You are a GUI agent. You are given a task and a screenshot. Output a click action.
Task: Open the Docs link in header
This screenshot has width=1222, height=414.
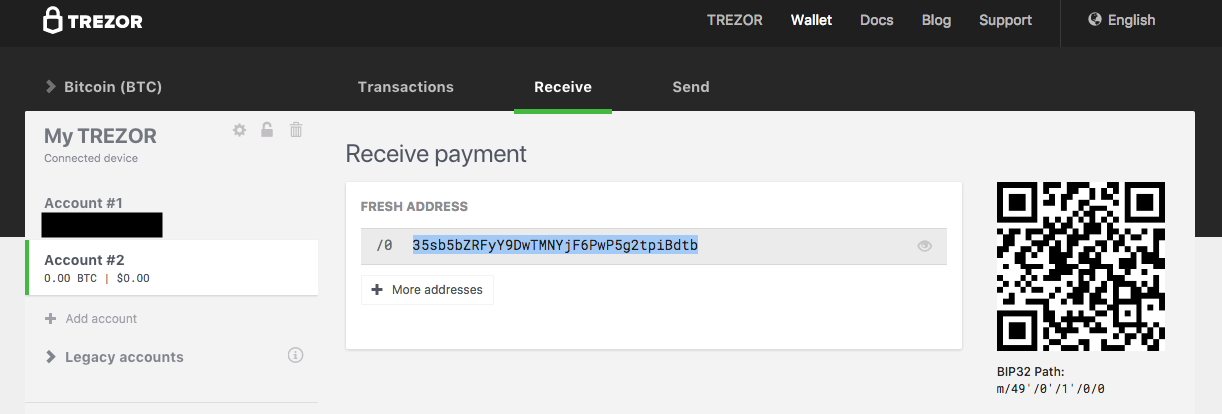[x=877, y=20]
